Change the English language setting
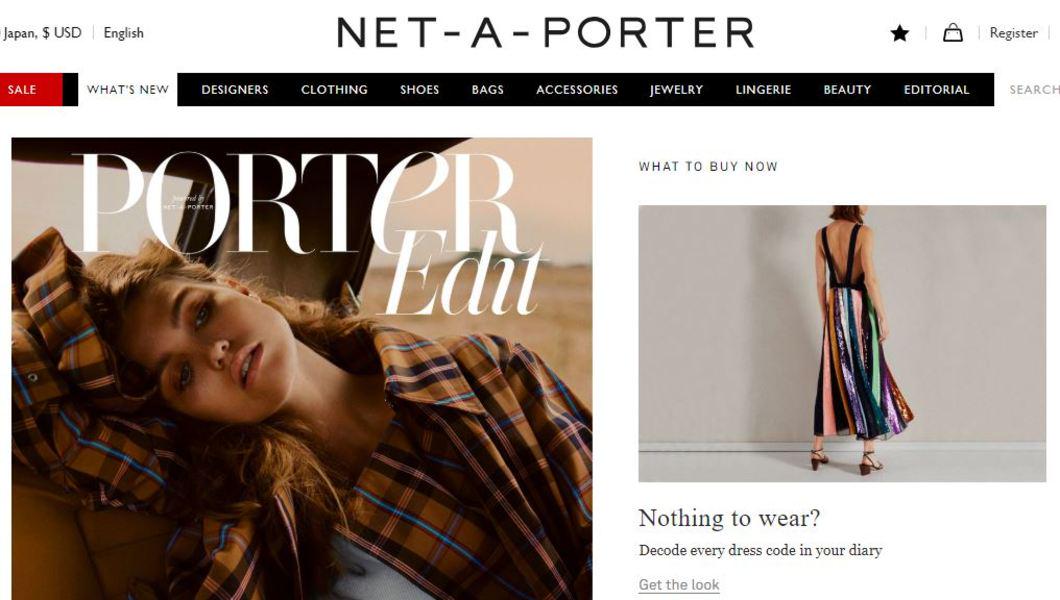The image size is (1060, 600). coord(123,33)
